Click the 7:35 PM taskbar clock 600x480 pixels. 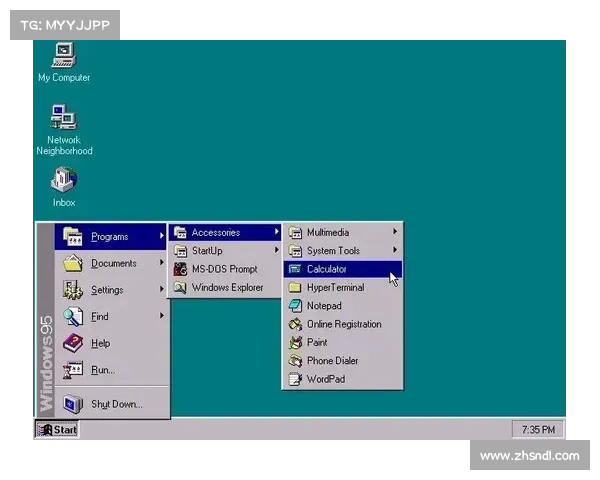538,430
